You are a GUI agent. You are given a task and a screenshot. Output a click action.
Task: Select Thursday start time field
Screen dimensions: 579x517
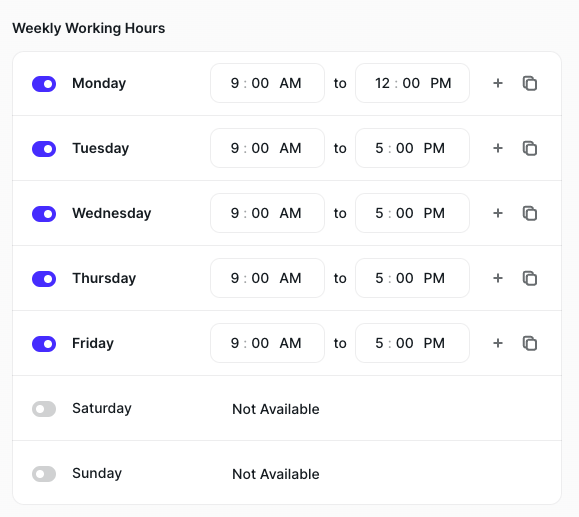(267, 278)
